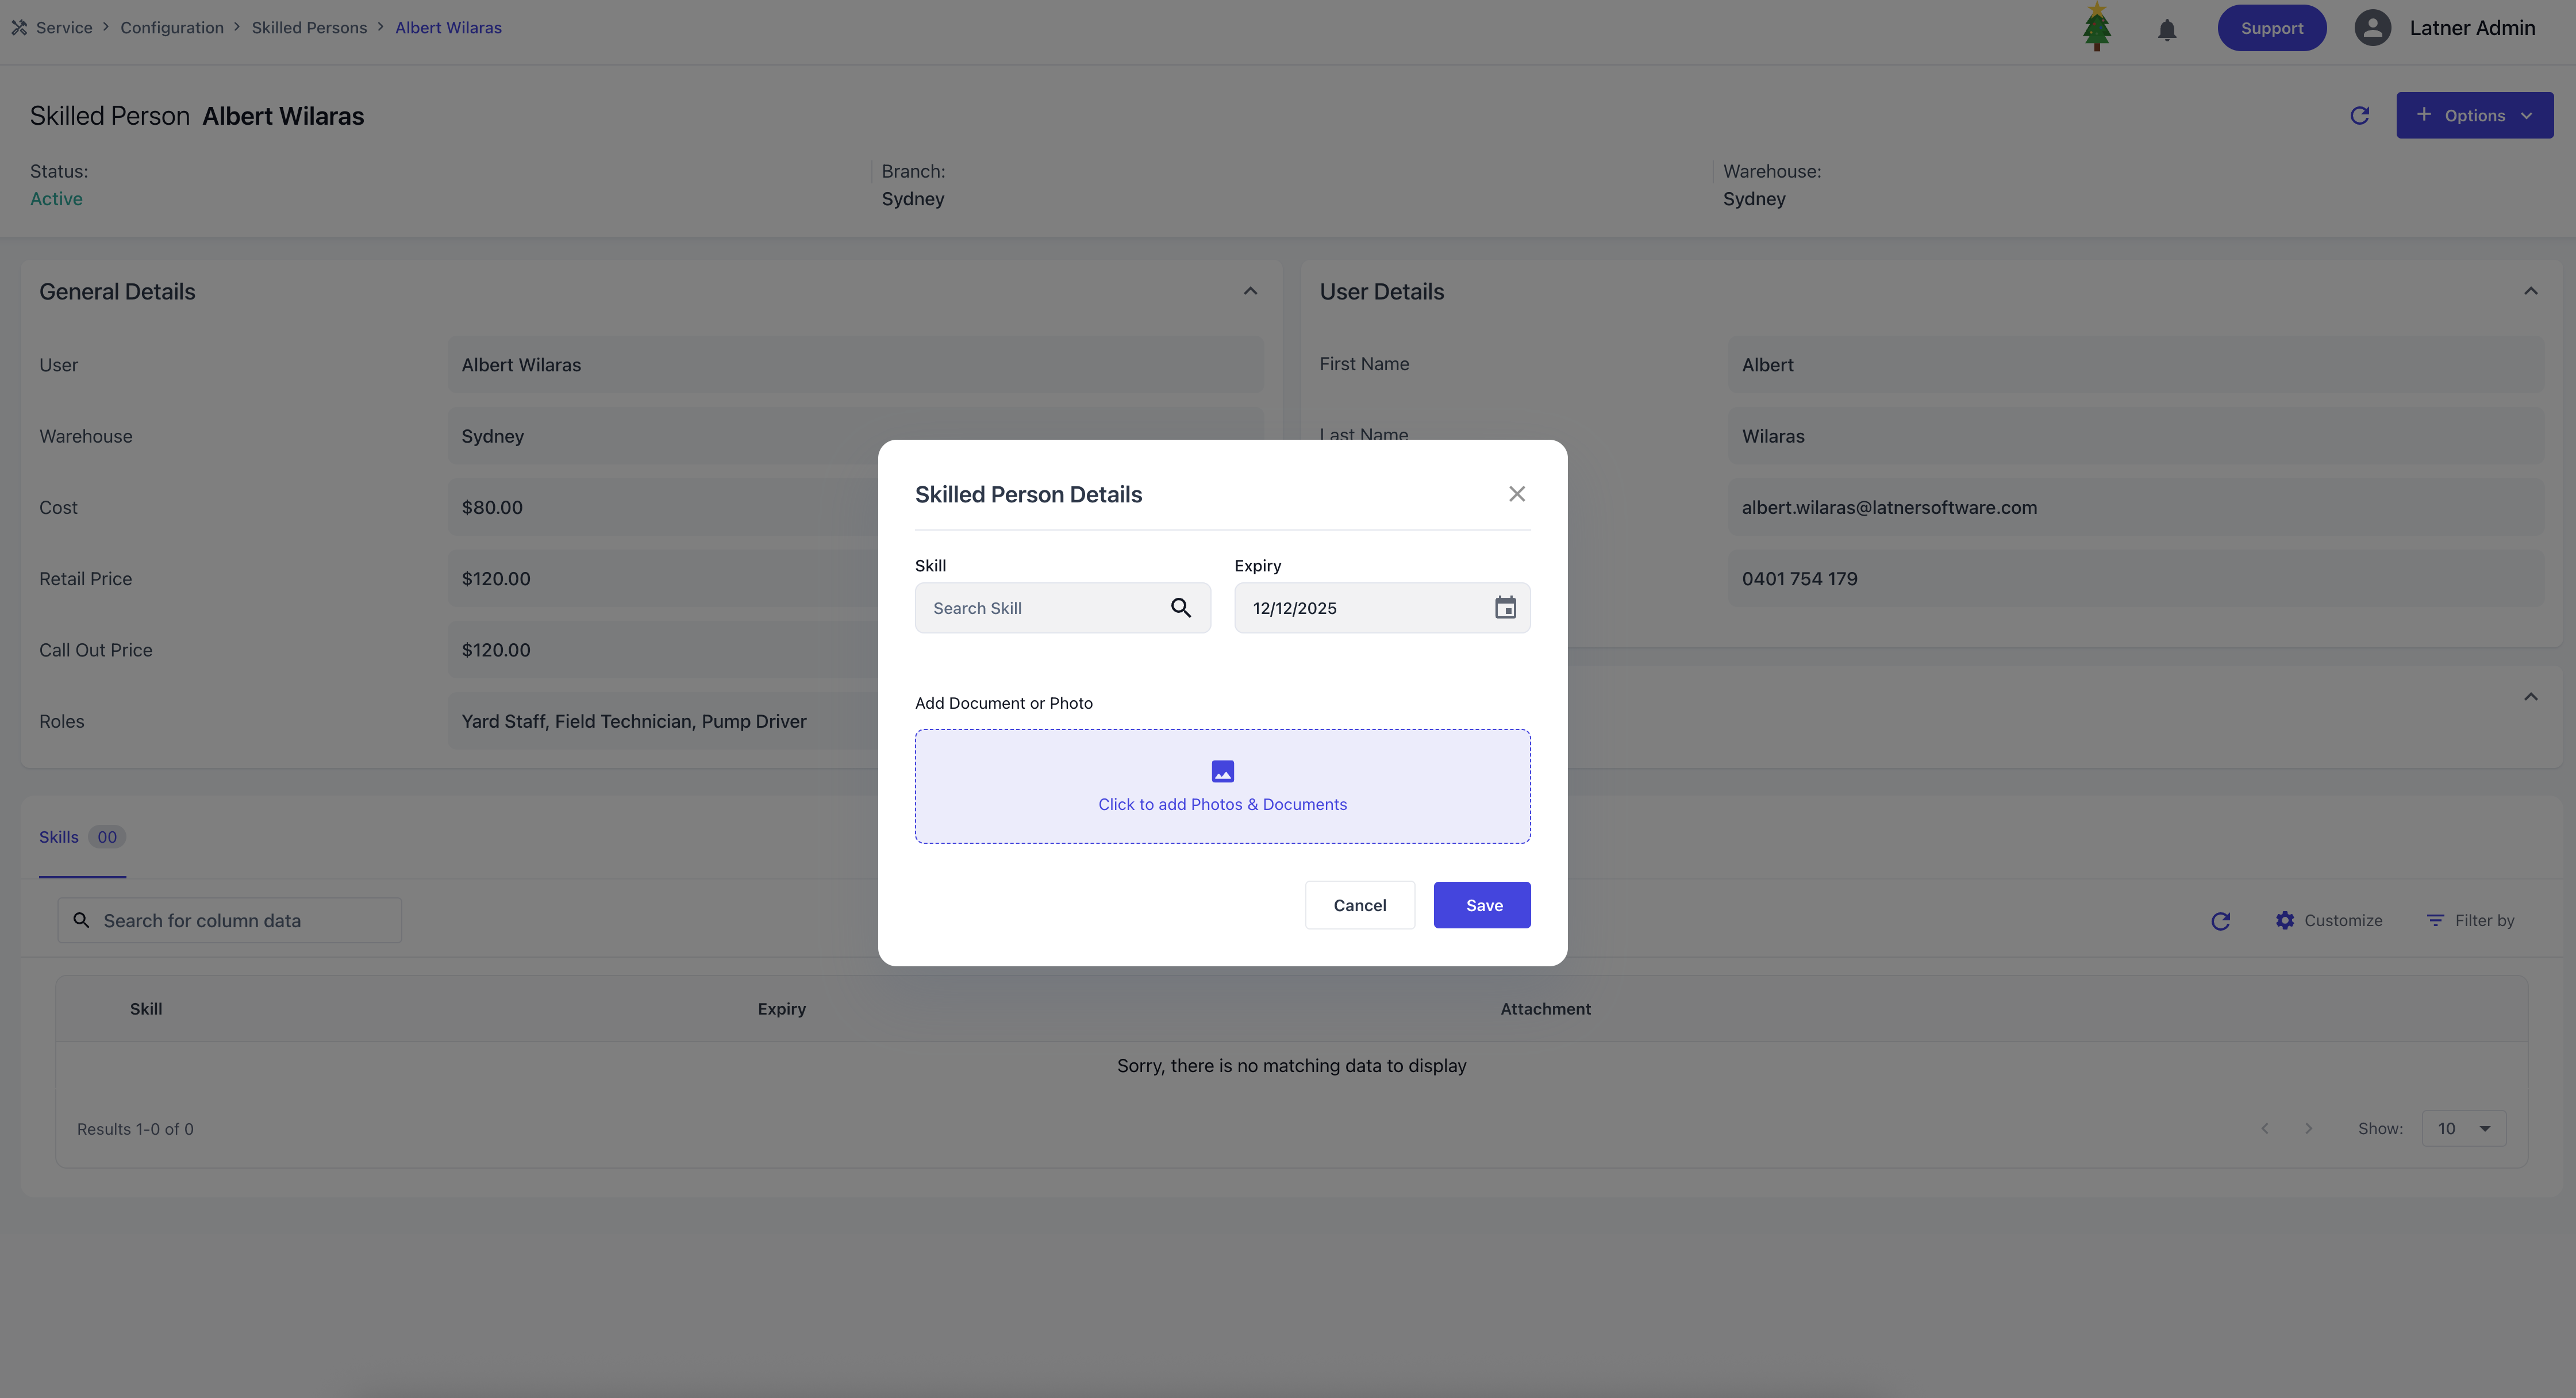This screenshot has height=1398, width=2576.
Task: Save the skilled person details
Action: point(1482,905)
